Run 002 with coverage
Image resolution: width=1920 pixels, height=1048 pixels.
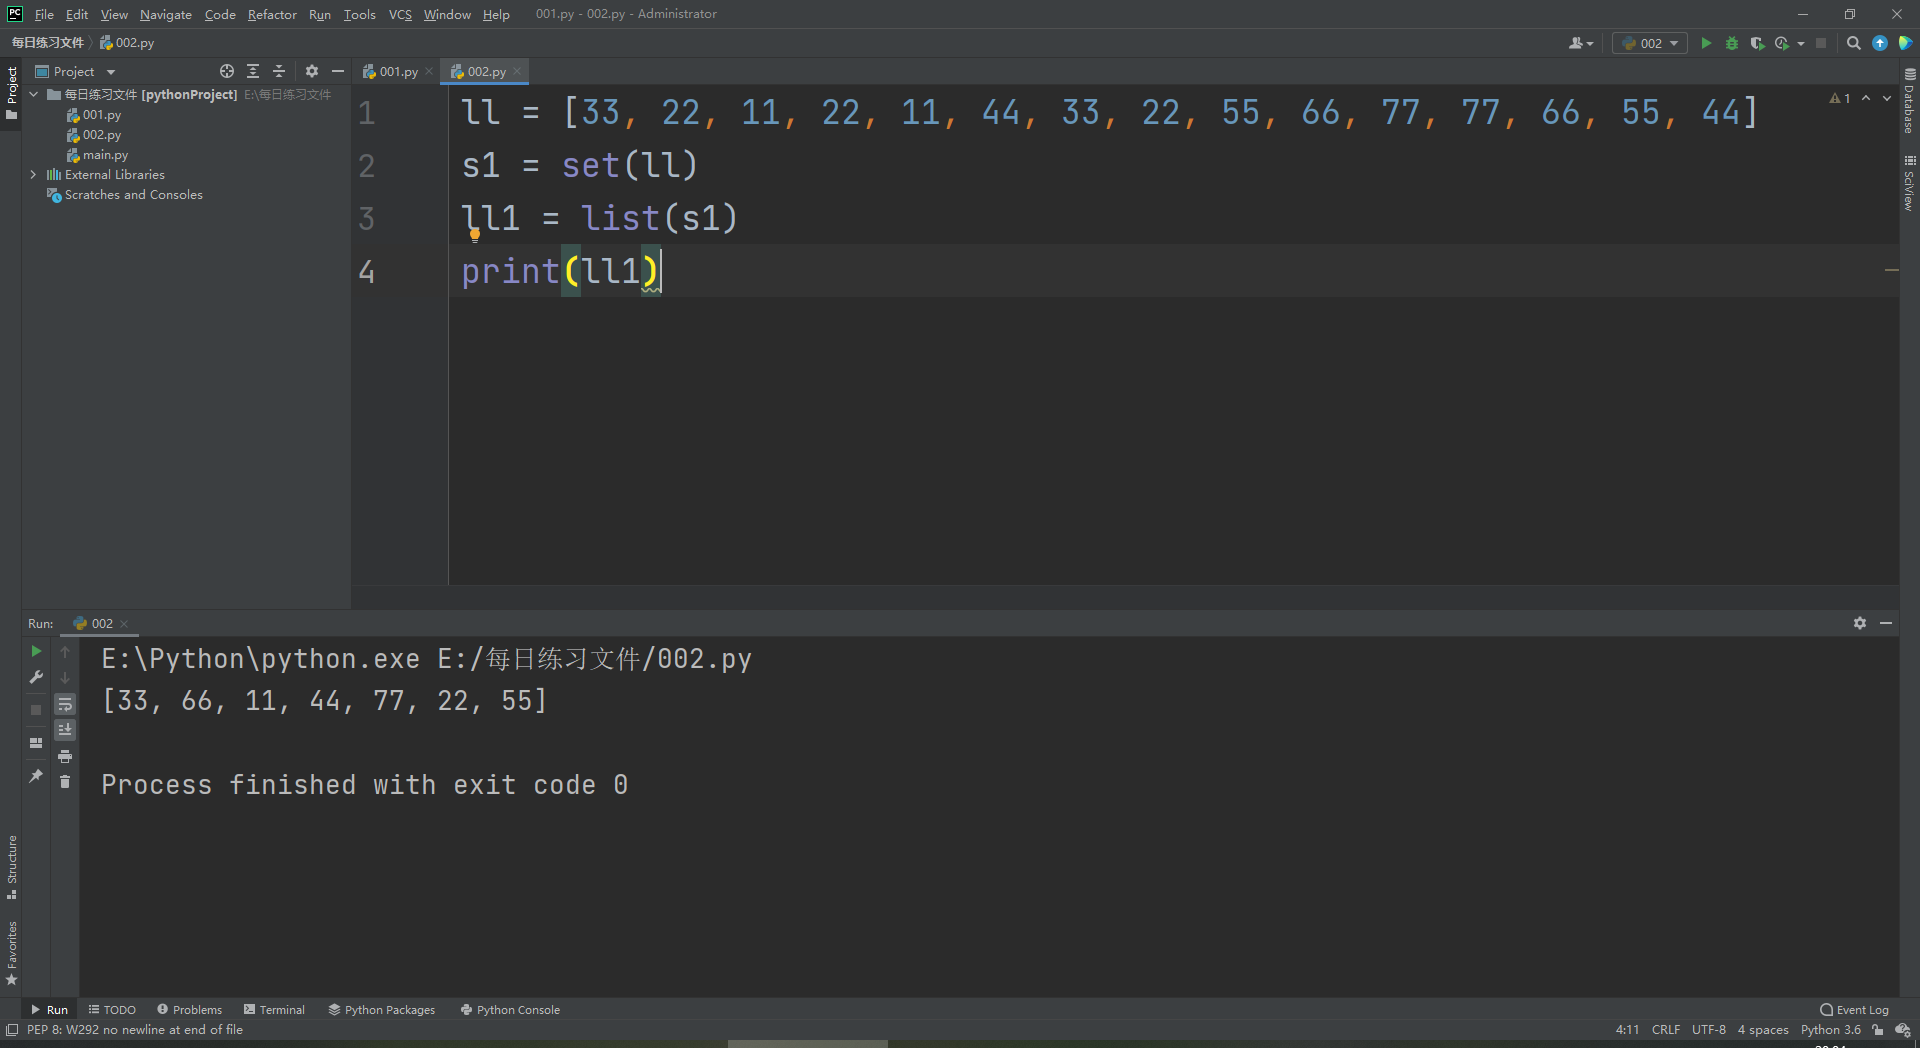click(1757, 43)
